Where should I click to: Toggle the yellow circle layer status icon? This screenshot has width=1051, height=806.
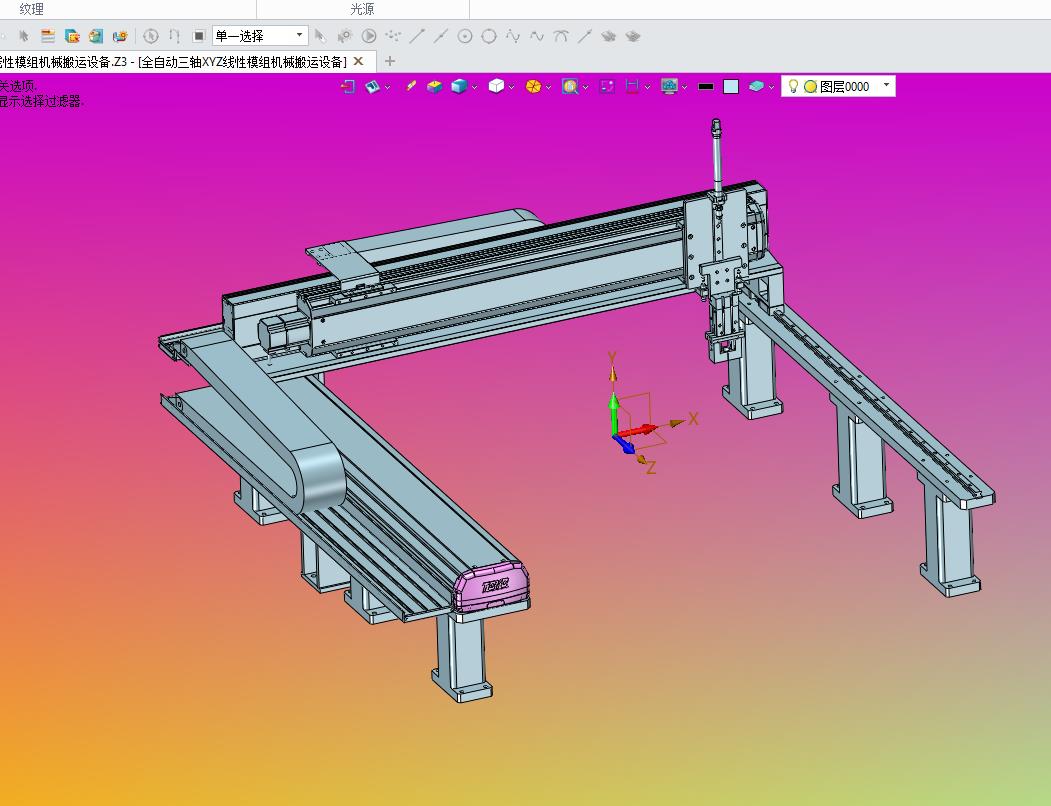click(810, 87)
